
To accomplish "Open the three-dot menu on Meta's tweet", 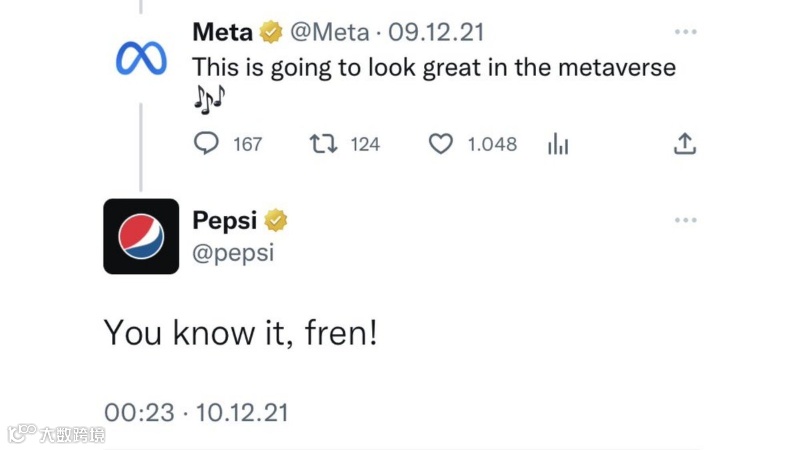I will 685,32.
